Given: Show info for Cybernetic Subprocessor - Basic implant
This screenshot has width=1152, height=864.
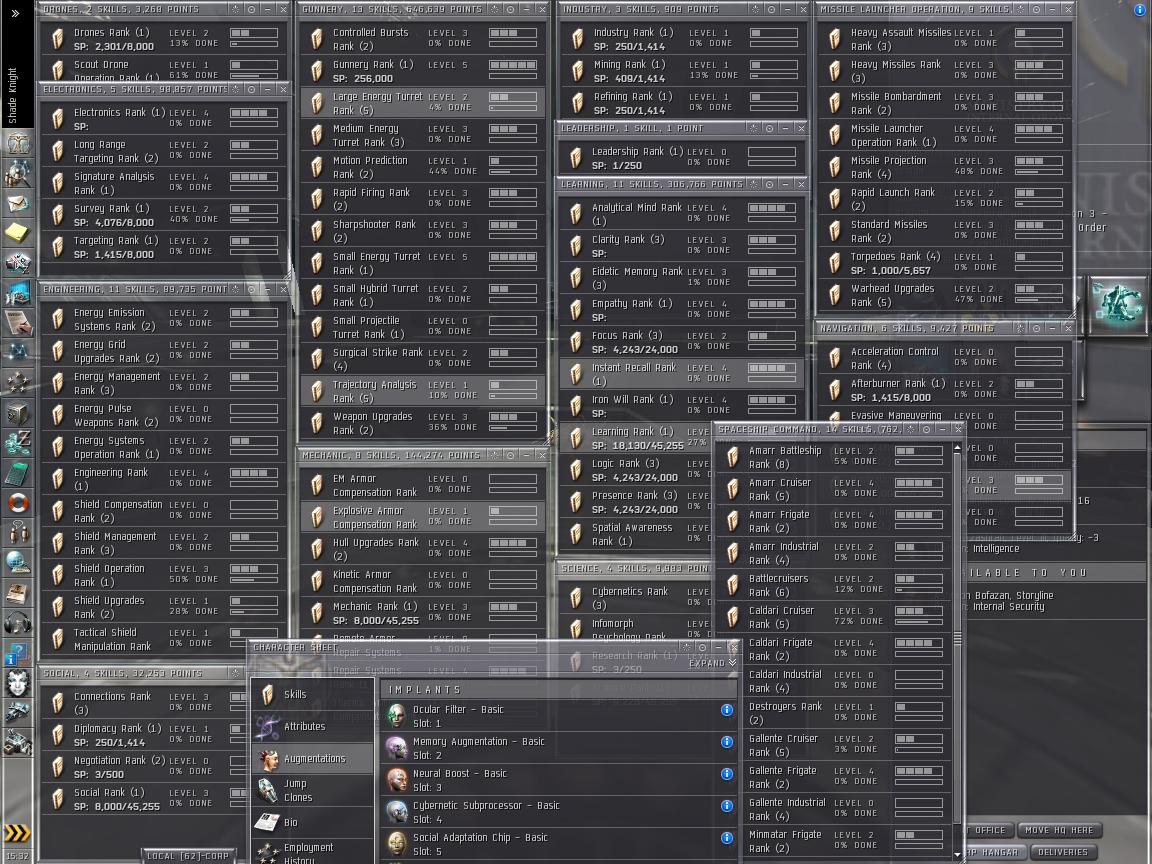Looking at the screenshot, I should coord(727,806).
